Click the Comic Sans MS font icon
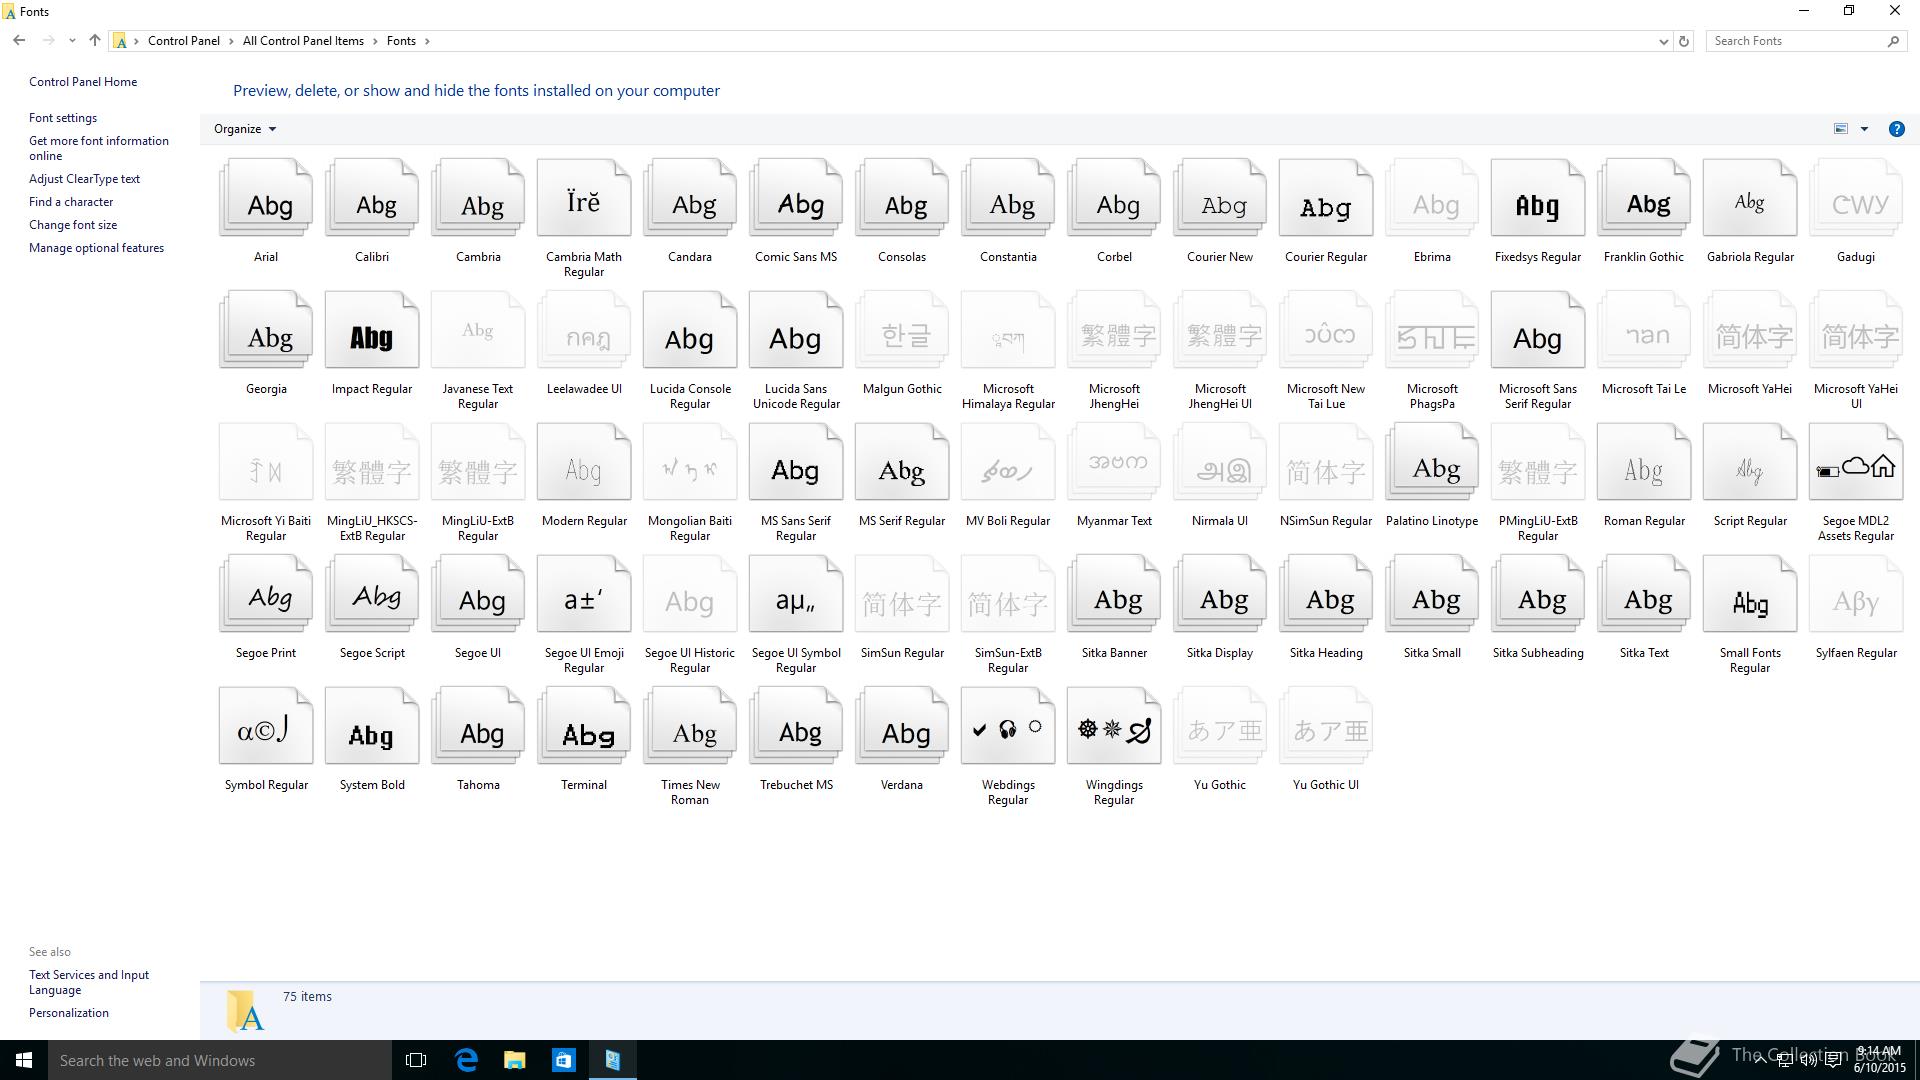The image size is (1920, 1080). [795, 203]
